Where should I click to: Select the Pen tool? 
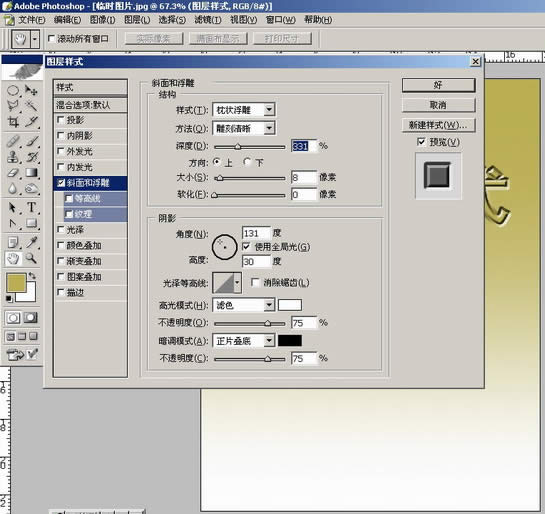13,223
